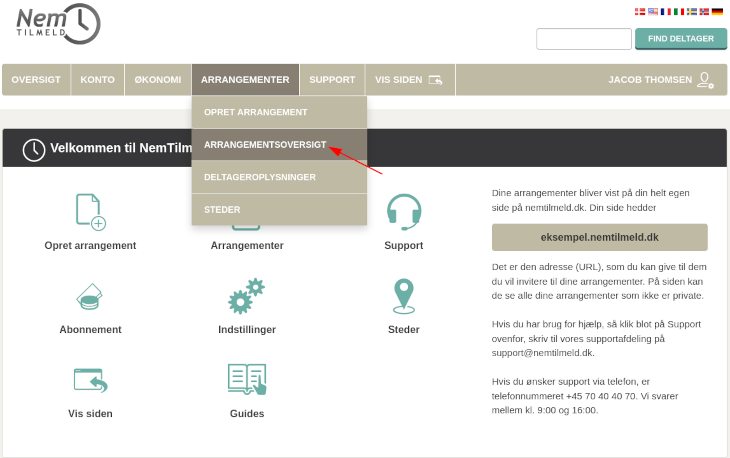The width and height of the screenshot is (730, 458).
Task: Click the phone number +45 70 40 40 70
Action: click(601, 396)
